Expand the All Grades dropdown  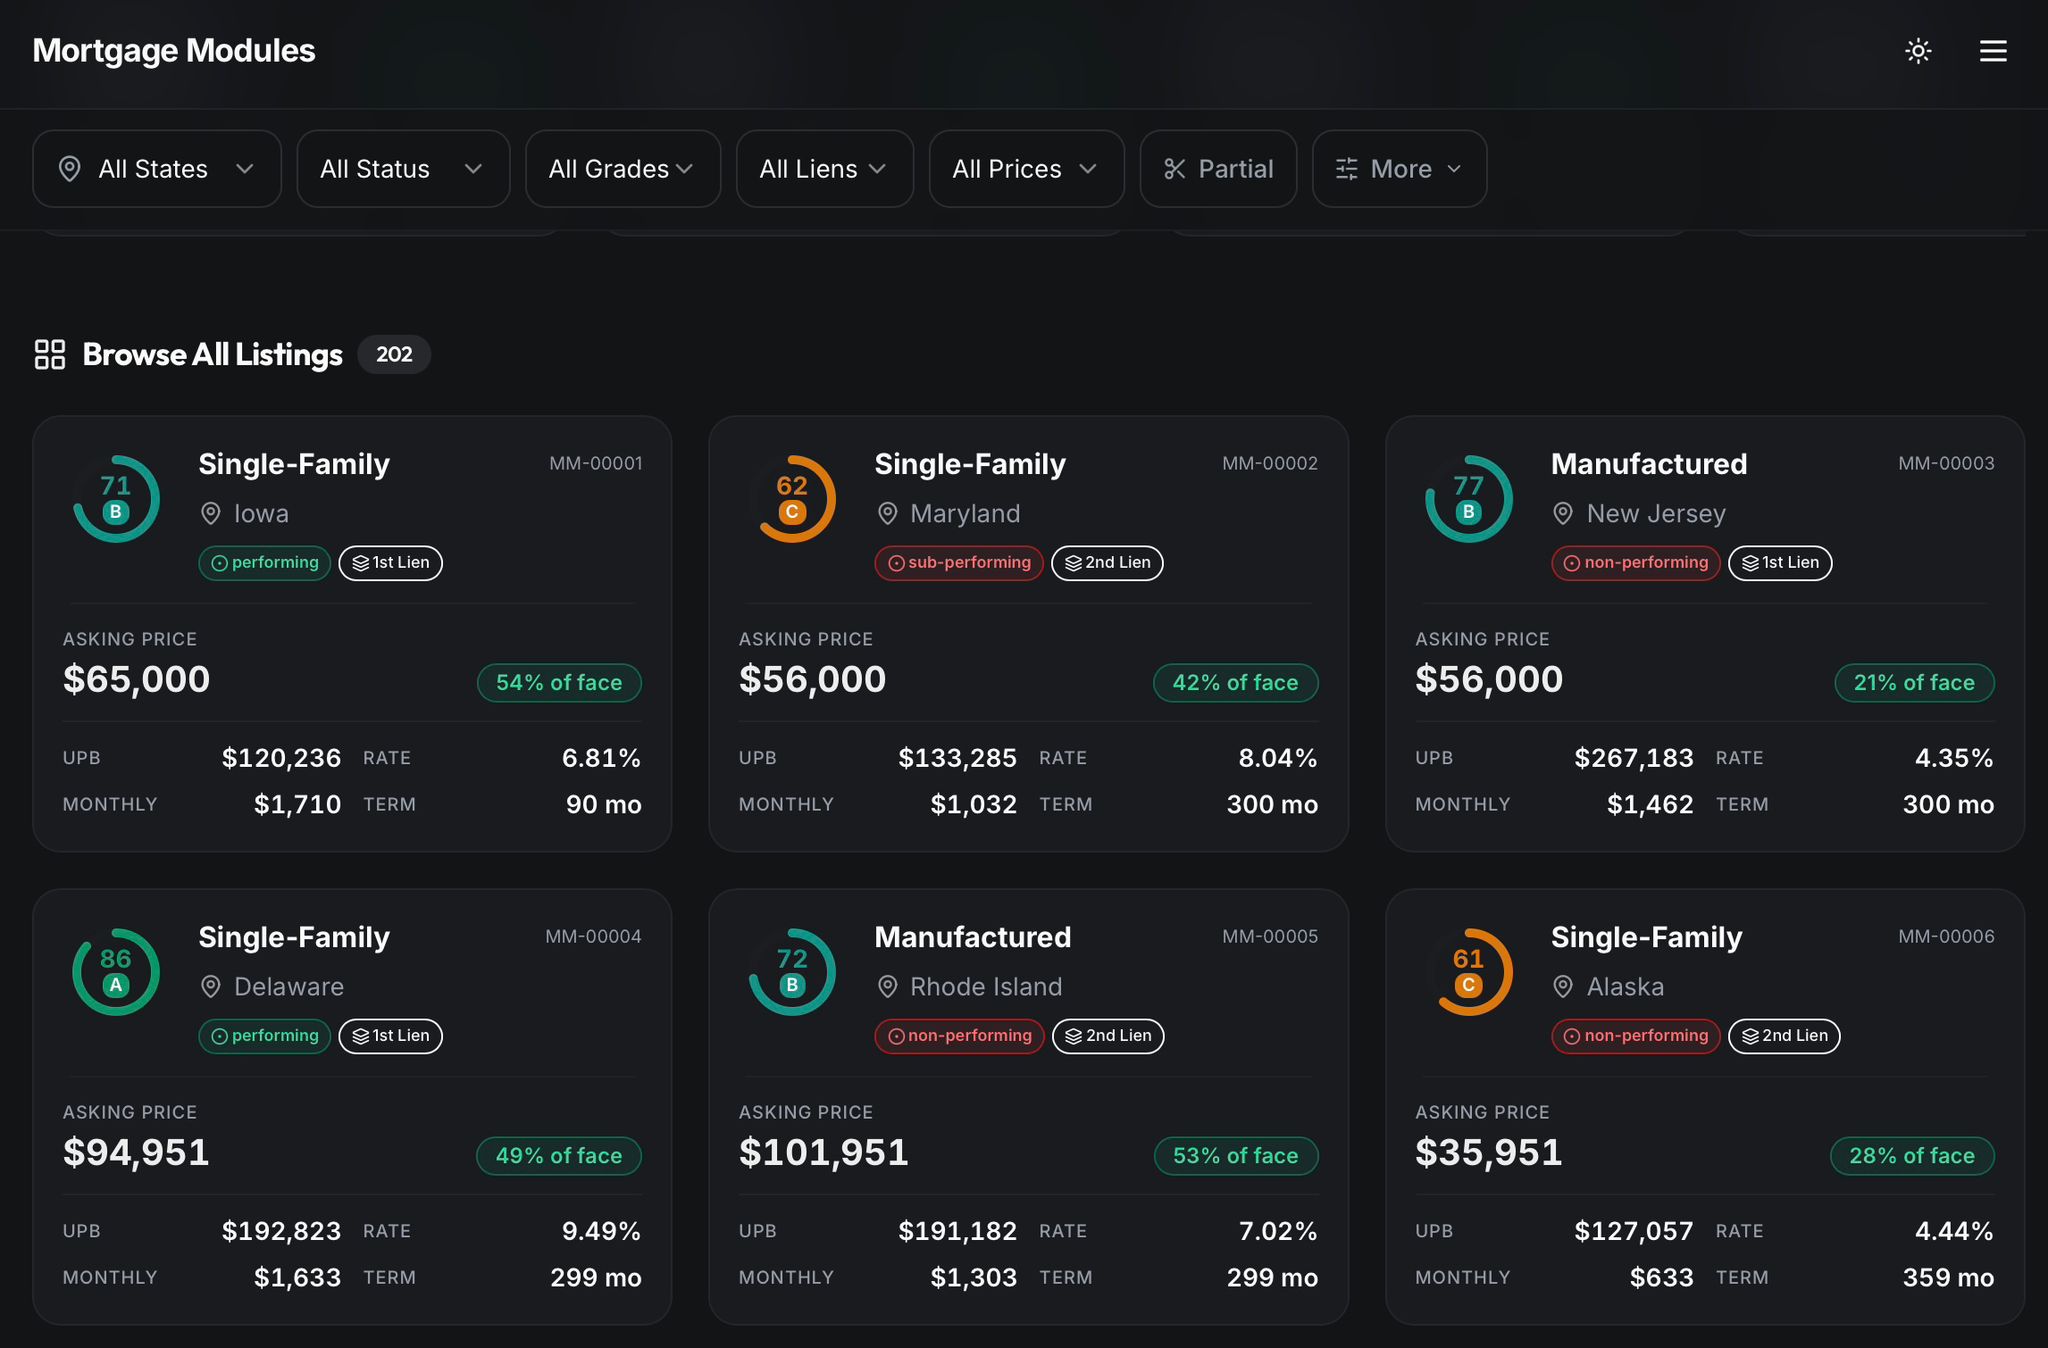click(623, 169)
